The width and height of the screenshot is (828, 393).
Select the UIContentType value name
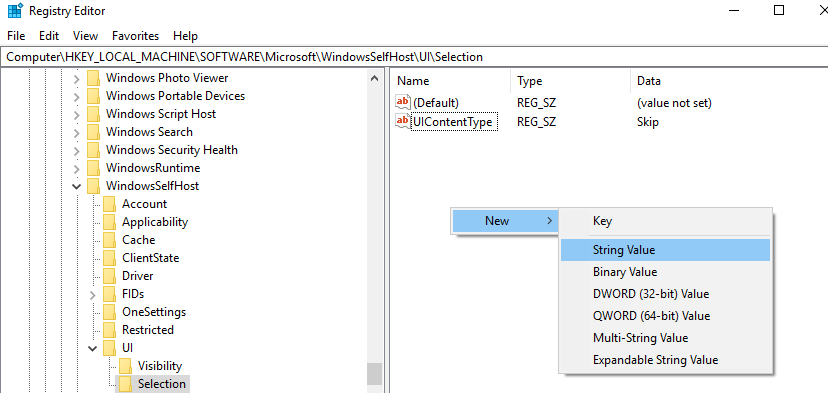tap(454, 122)
